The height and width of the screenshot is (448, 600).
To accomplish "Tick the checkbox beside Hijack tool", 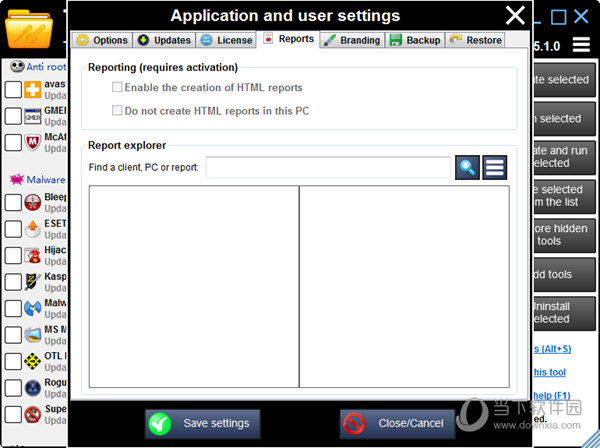I will click(13, 255).
